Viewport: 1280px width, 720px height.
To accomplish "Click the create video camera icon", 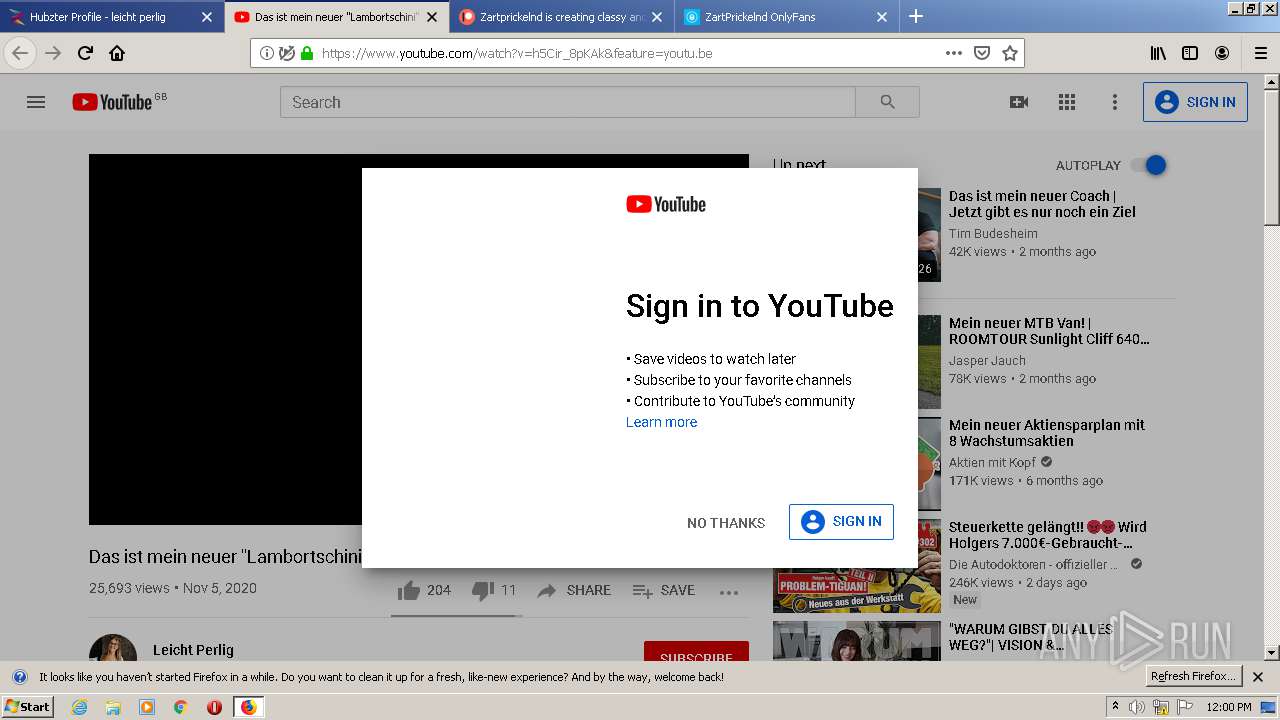I will [x=1019, y=102].
